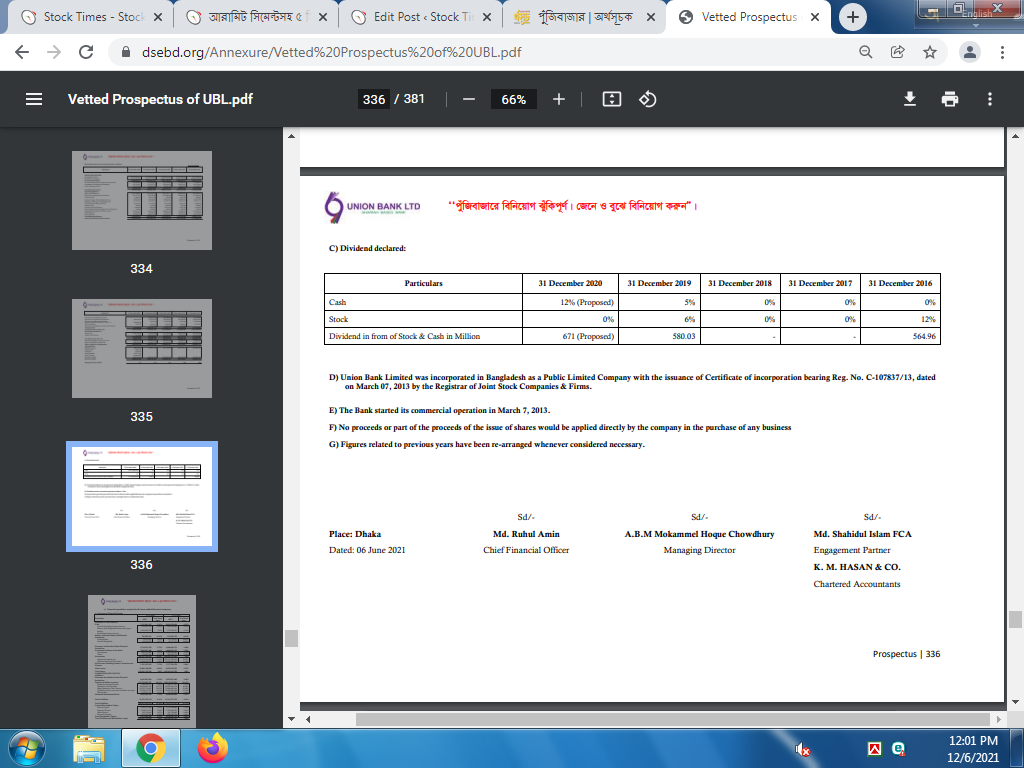The image size is (1024, 768).
Task: Download the PDF file
Action: point(910,99)
